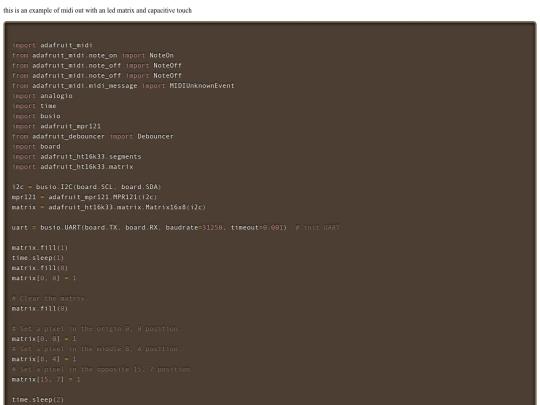The width and height of the screenshot is (540, 405).
Task: Click the comment about opposite 15, 7 position
Action: point(102,369)
